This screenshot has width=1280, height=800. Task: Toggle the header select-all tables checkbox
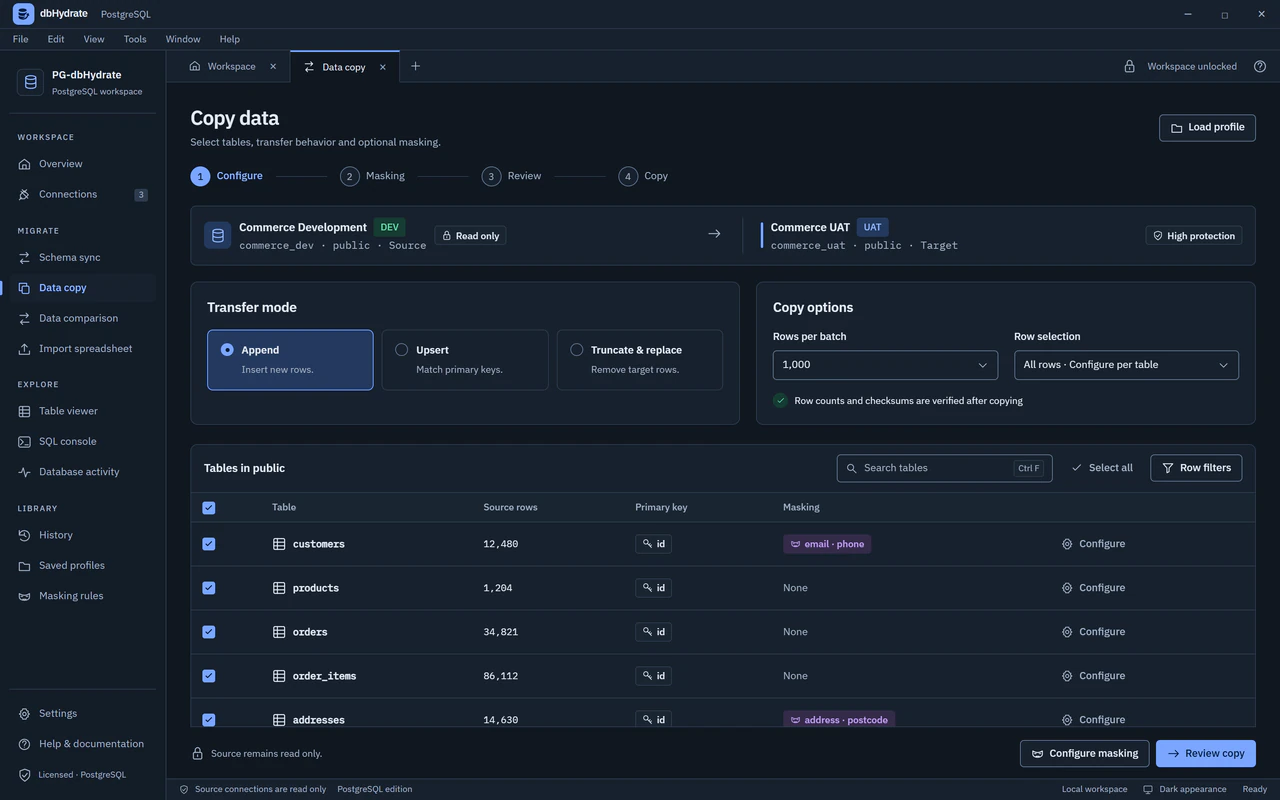pos(209,508)
